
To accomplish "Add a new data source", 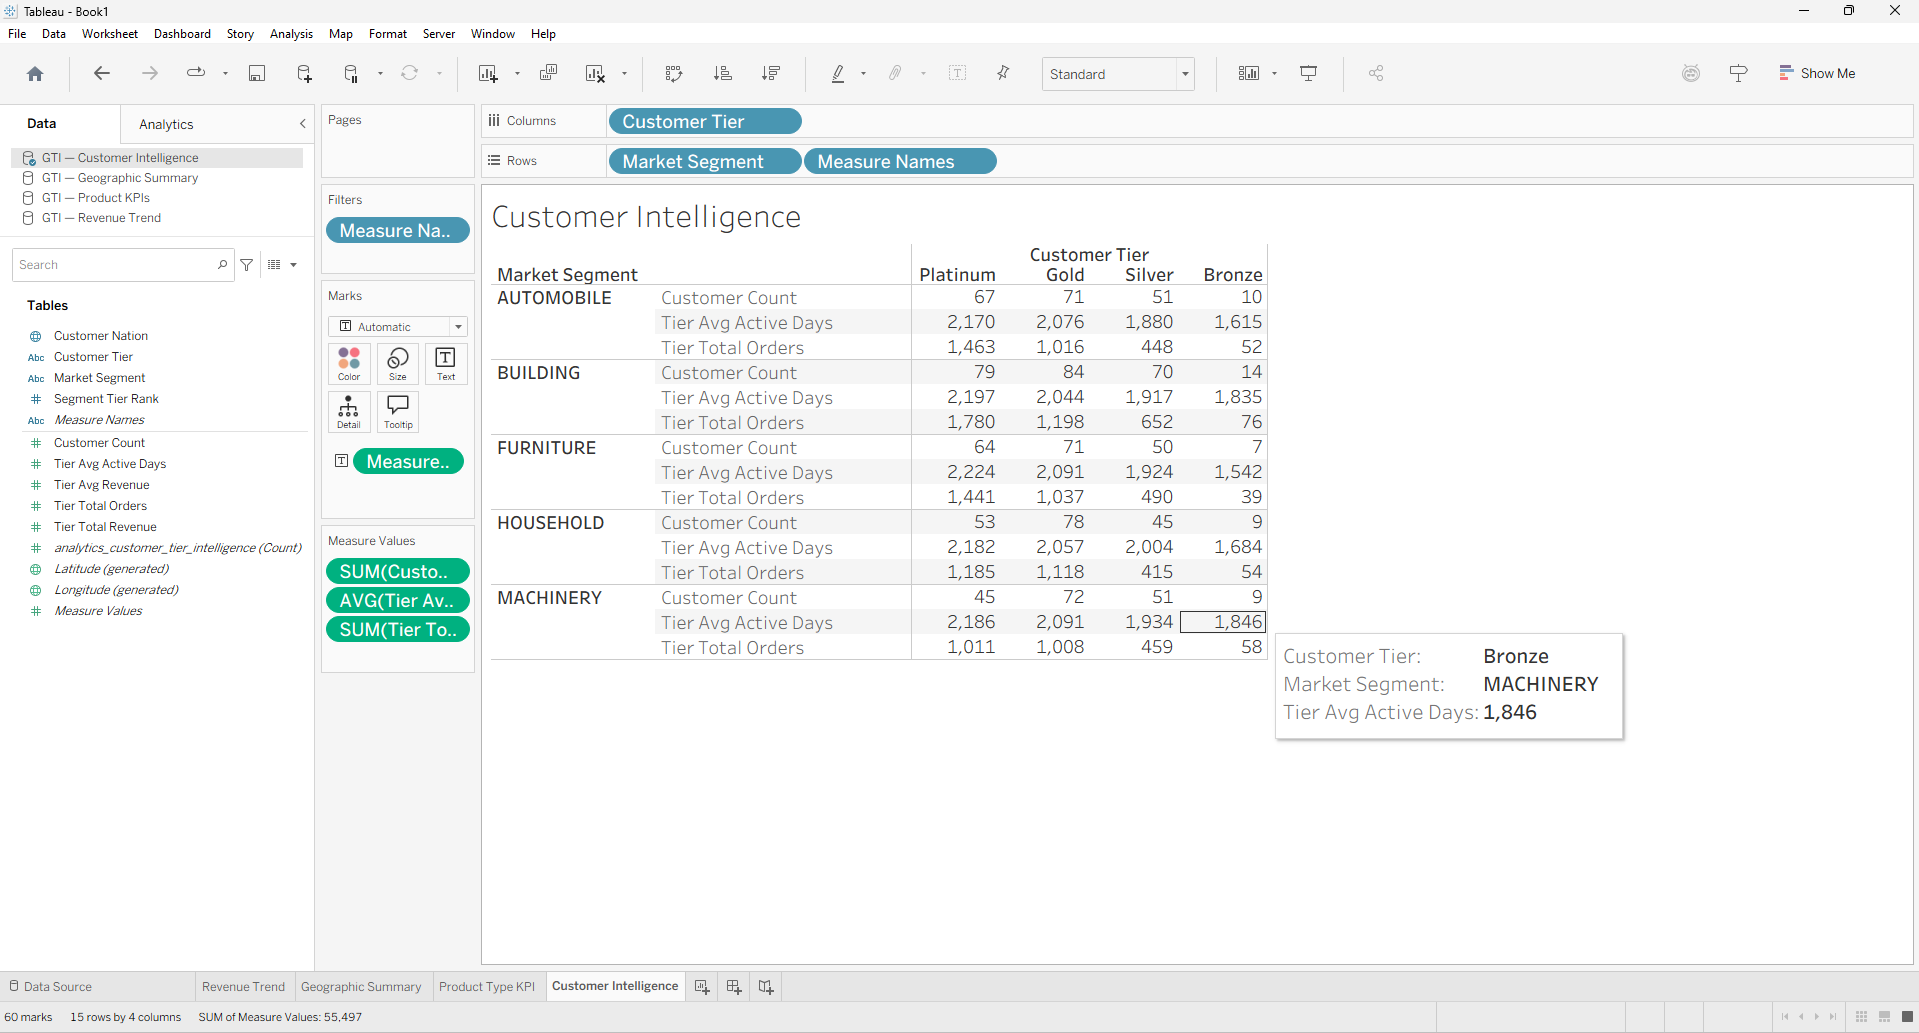I will (x=304, y=73).
